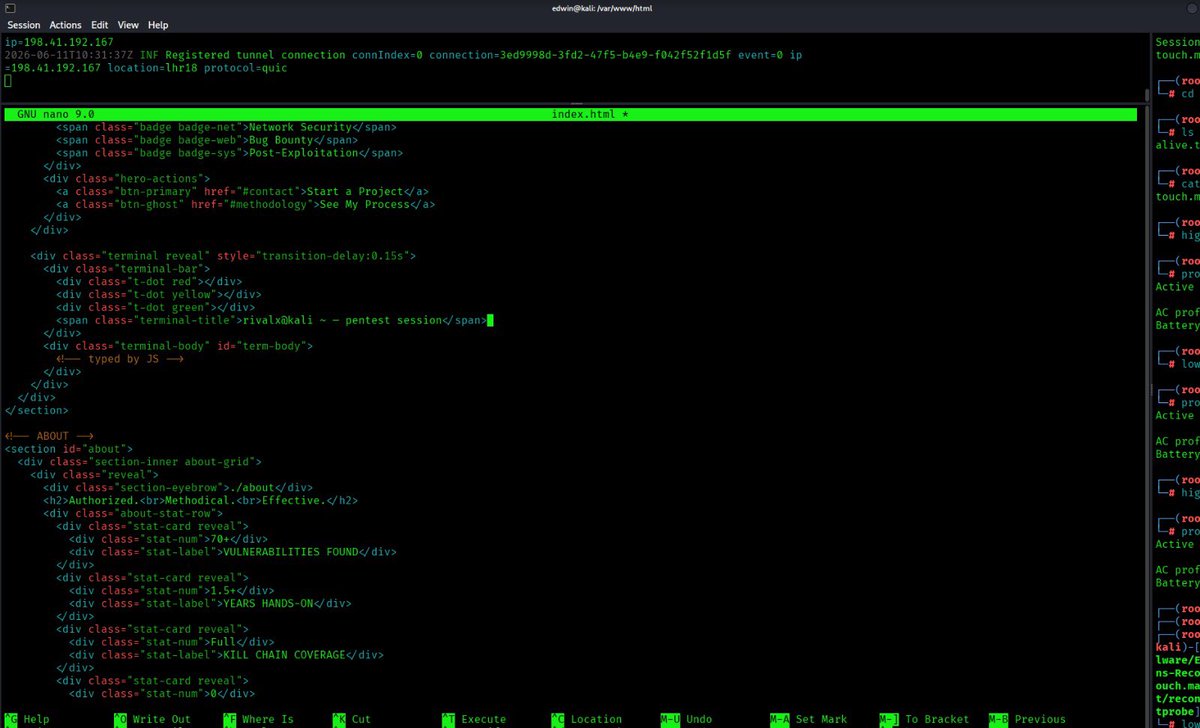Open the View menu
This screenshot has height=728, width=1200.
point(128,24)
